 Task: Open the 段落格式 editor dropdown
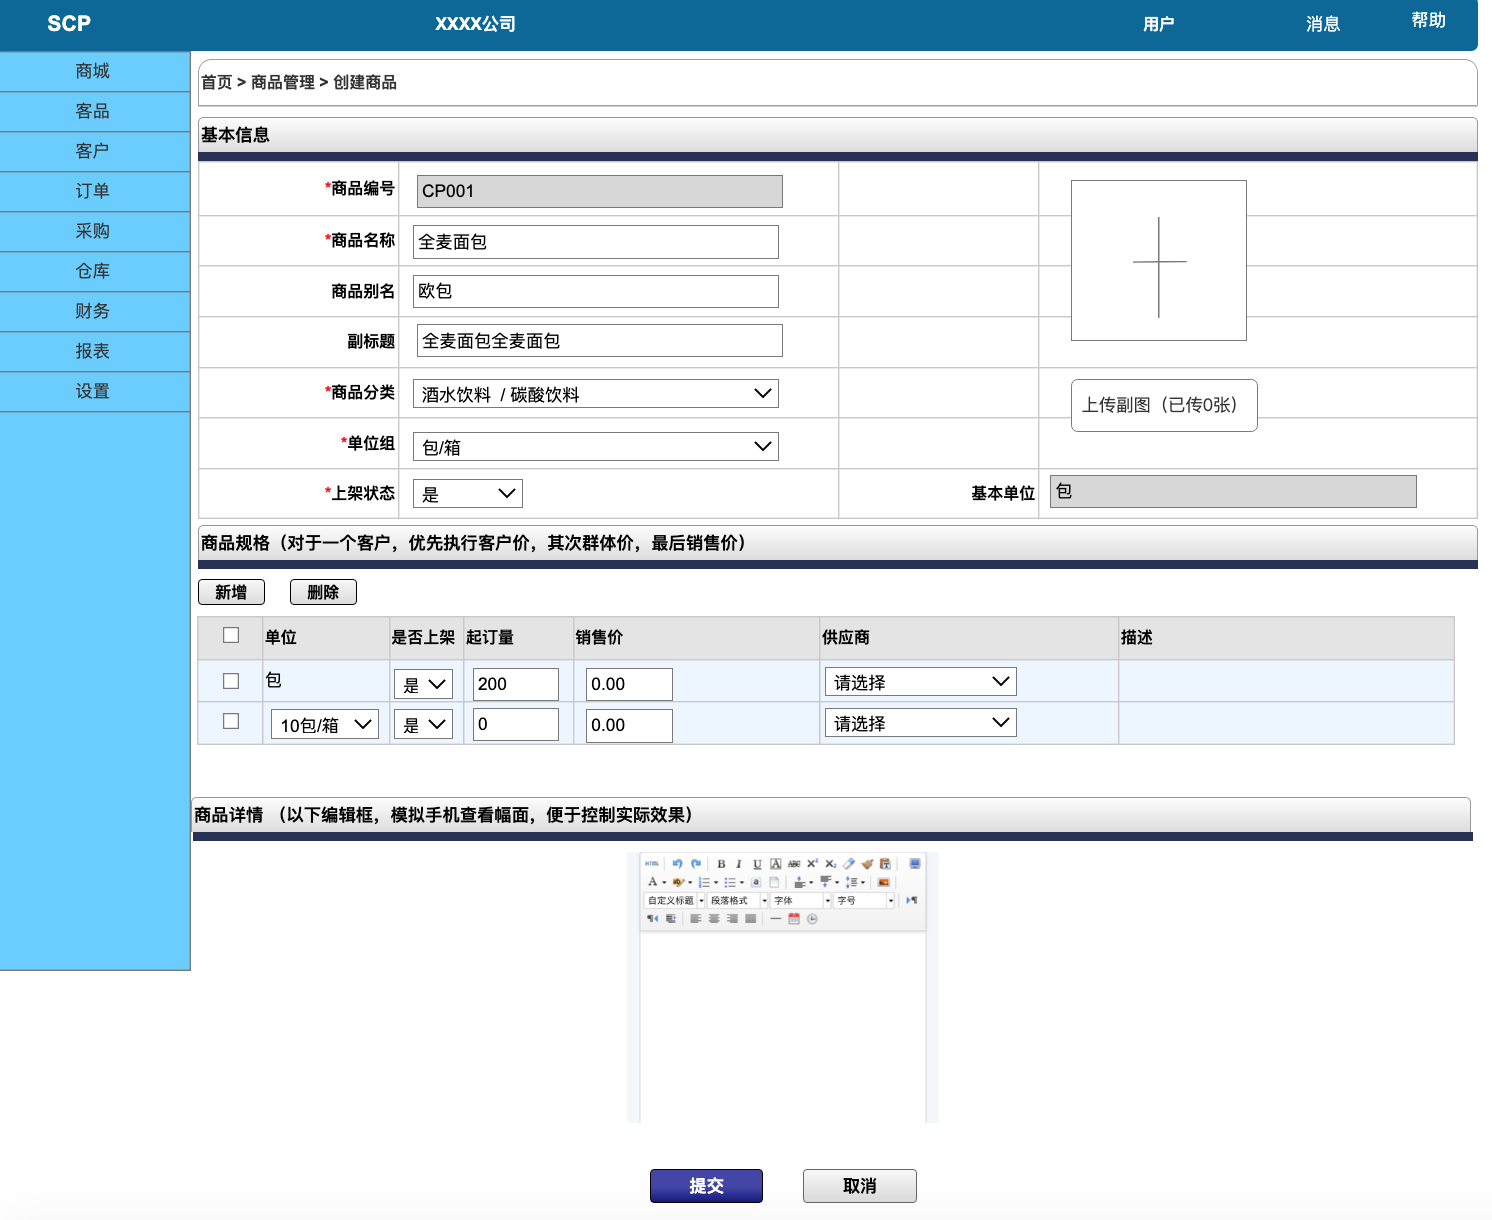(738, 900)
